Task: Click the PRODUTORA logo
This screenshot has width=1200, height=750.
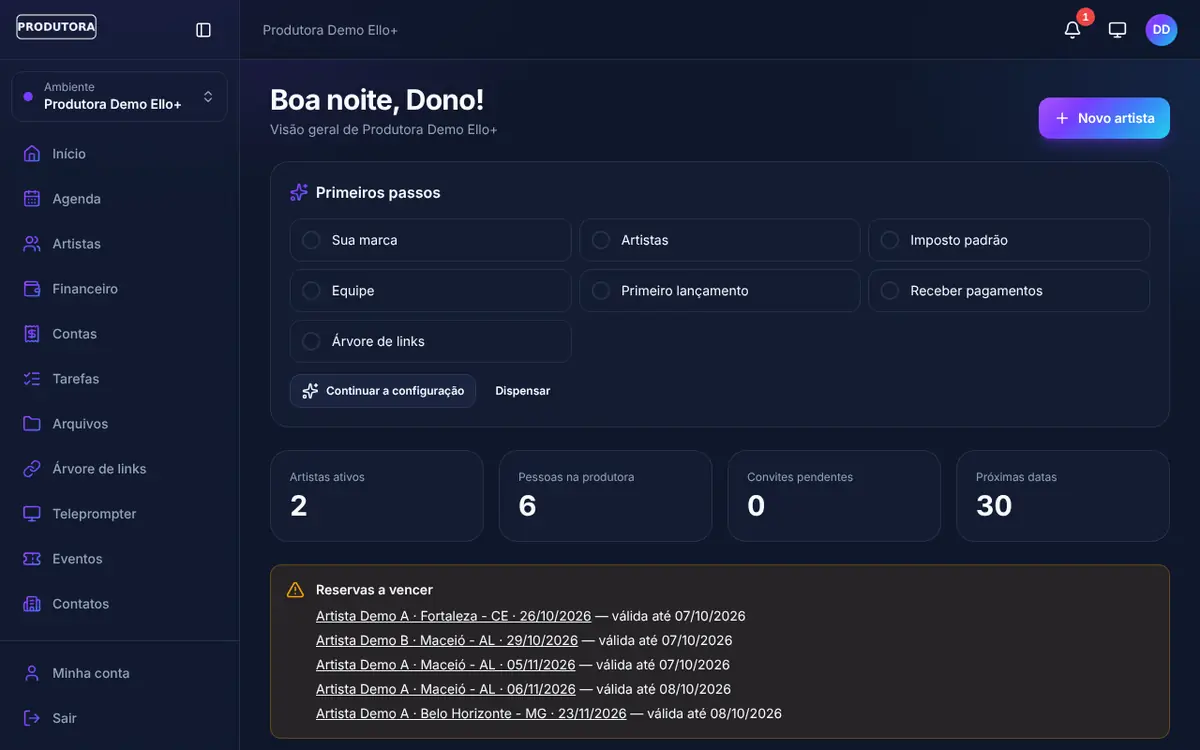Action: [x=57, y=27]
